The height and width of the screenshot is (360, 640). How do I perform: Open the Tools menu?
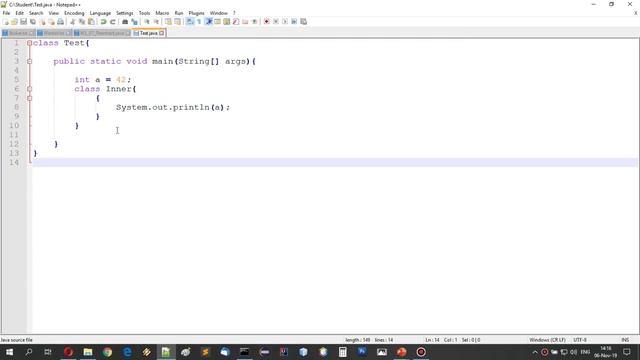coord(144,13)
